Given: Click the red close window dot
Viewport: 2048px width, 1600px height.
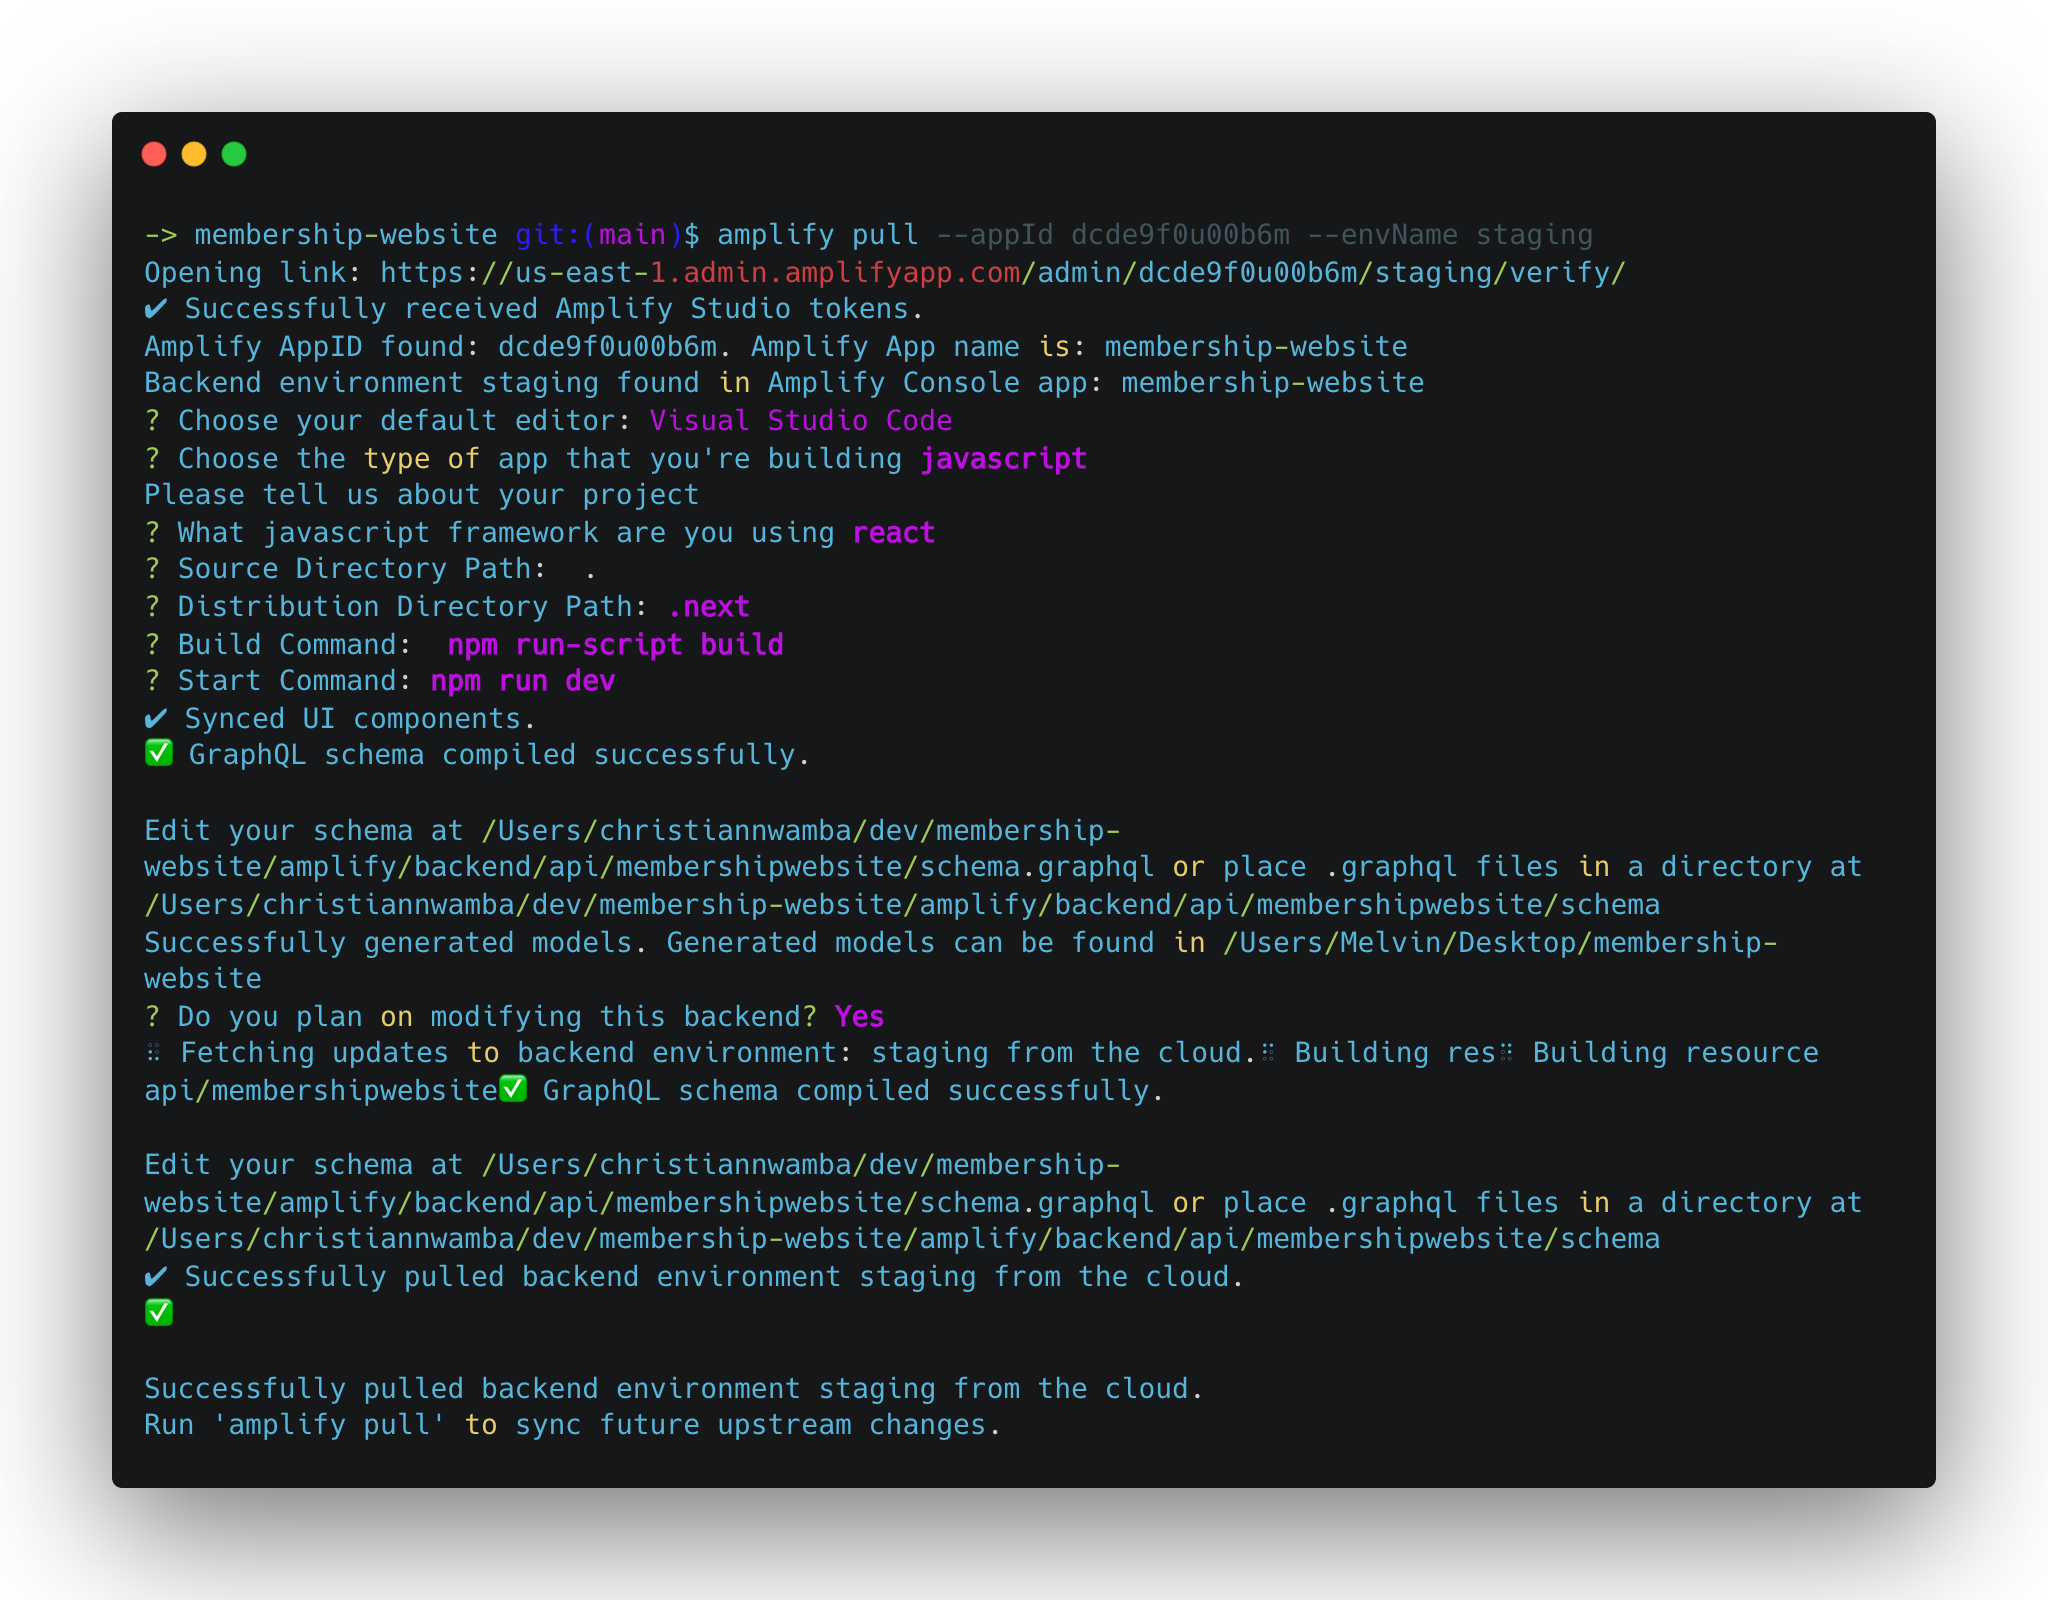Looking at the screenshot, I should click(x=154, y=154).
